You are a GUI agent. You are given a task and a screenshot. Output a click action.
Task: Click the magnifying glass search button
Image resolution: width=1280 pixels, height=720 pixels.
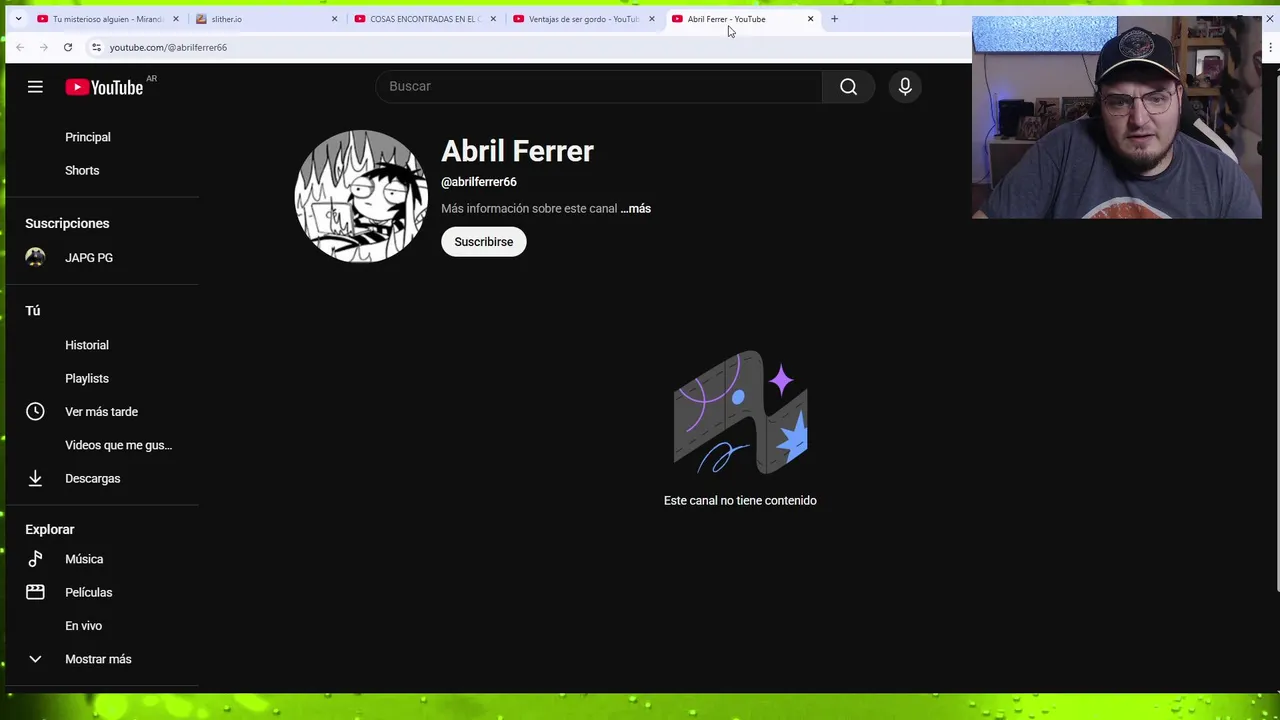848,87
